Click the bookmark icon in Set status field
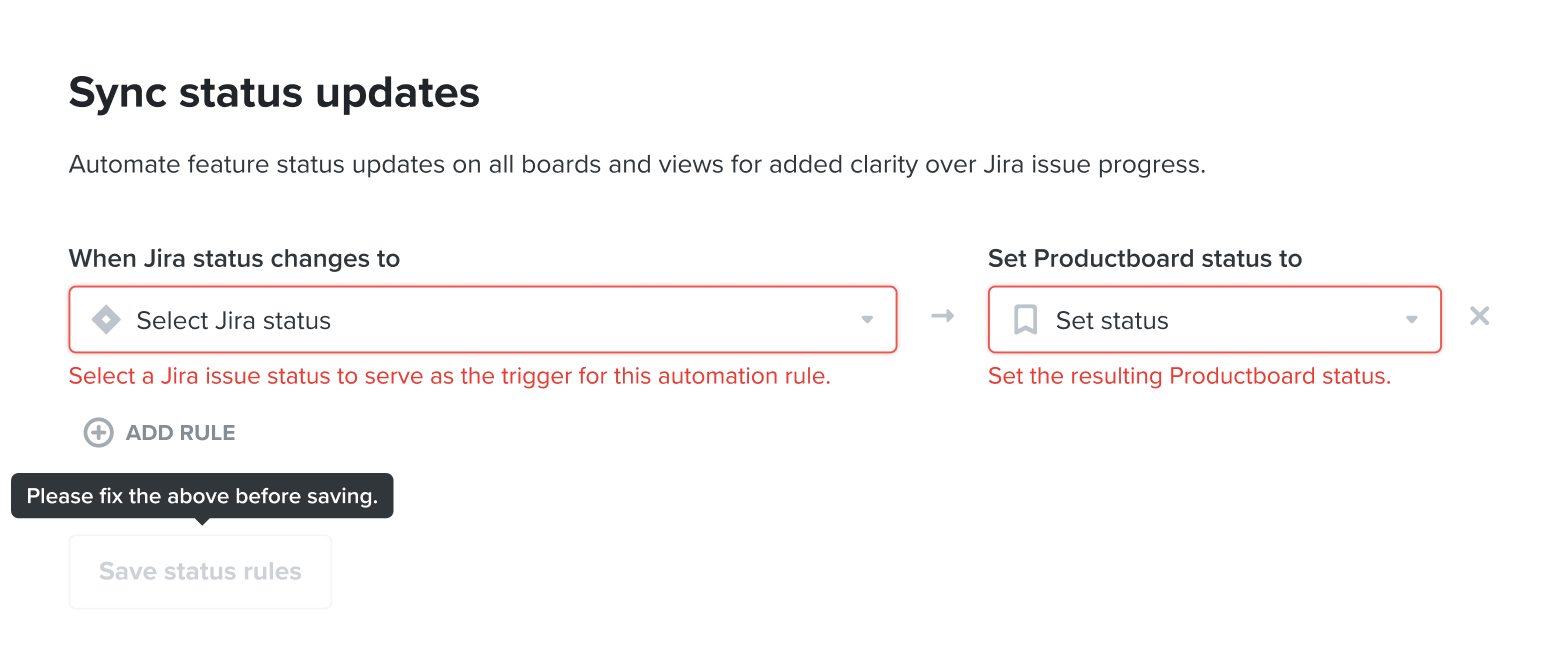 (x=1025, y=319)
